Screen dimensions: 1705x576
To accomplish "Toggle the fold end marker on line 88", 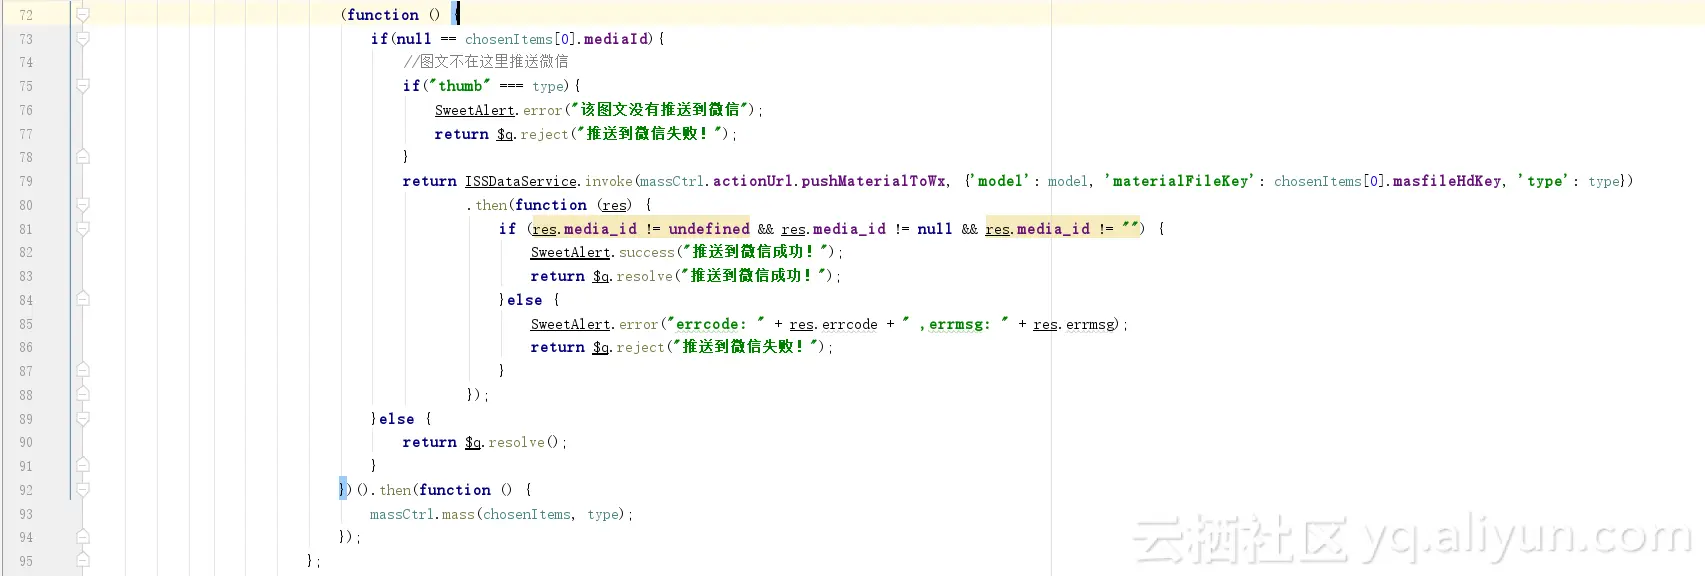I will tap(83, 395).
